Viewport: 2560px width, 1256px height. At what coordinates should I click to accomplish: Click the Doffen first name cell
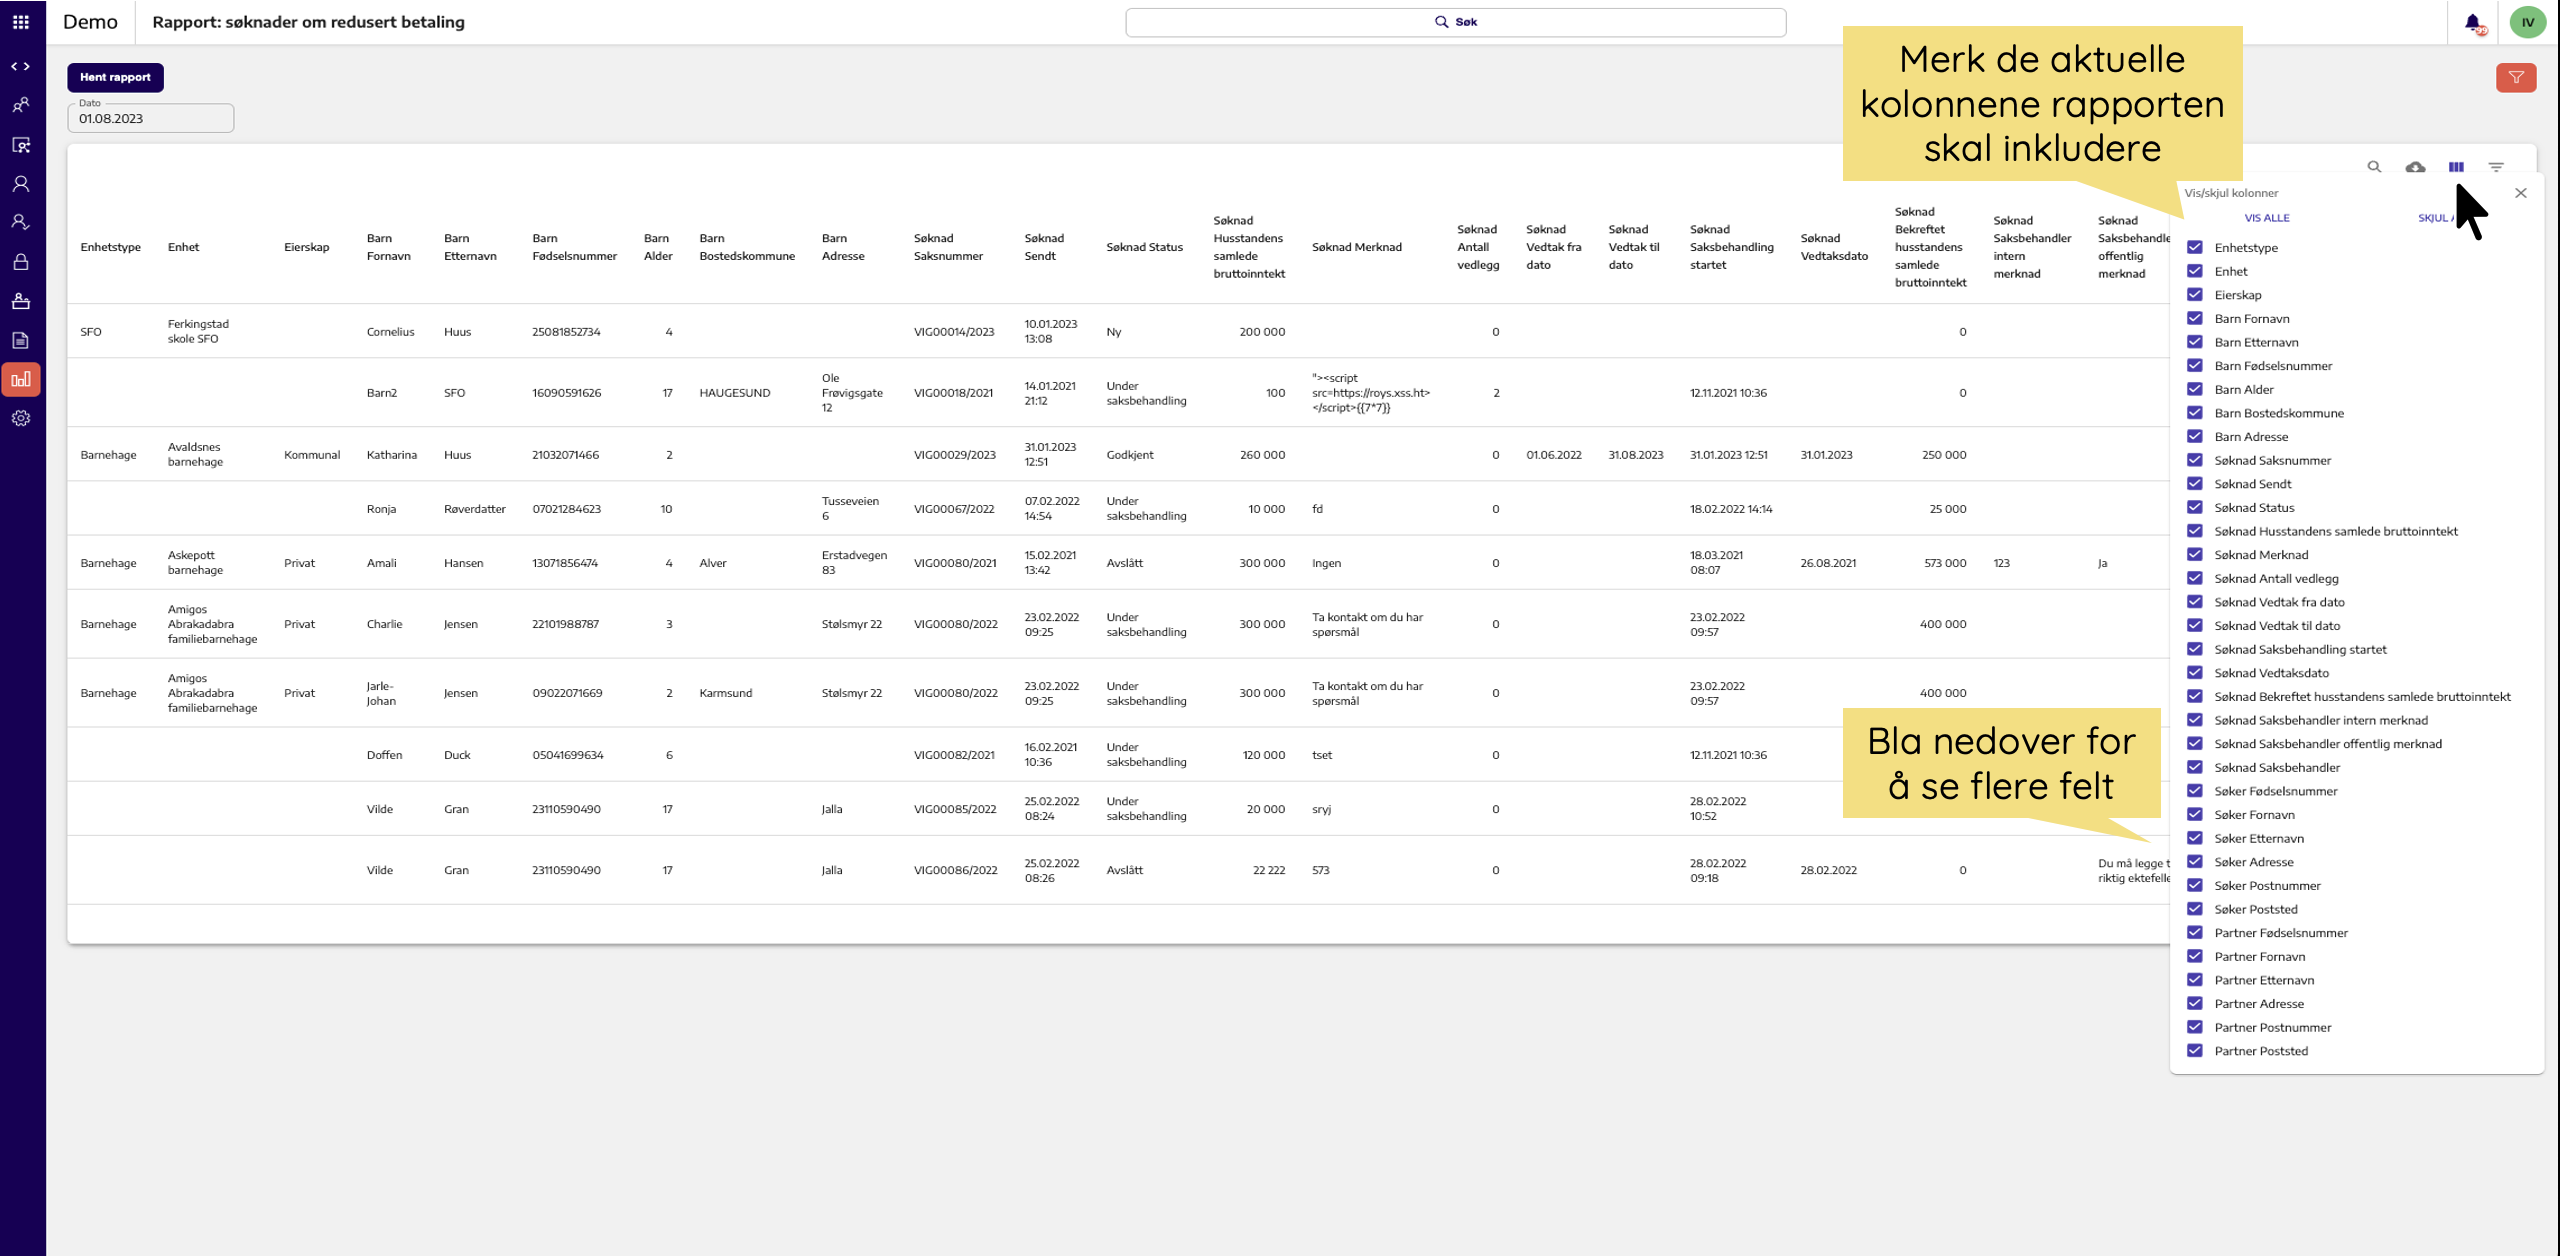[x=384, y=755]
